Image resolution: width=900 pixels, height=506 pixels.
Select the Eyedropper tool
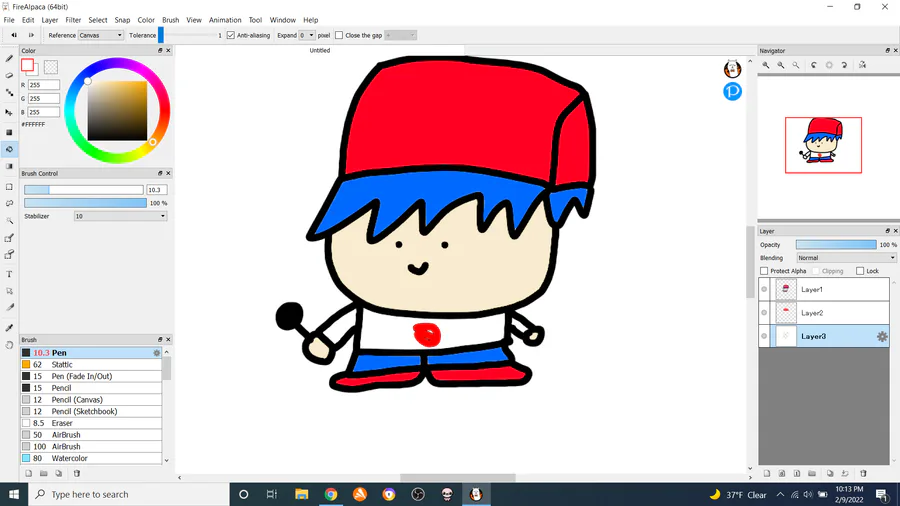click(x=9, y=328)
